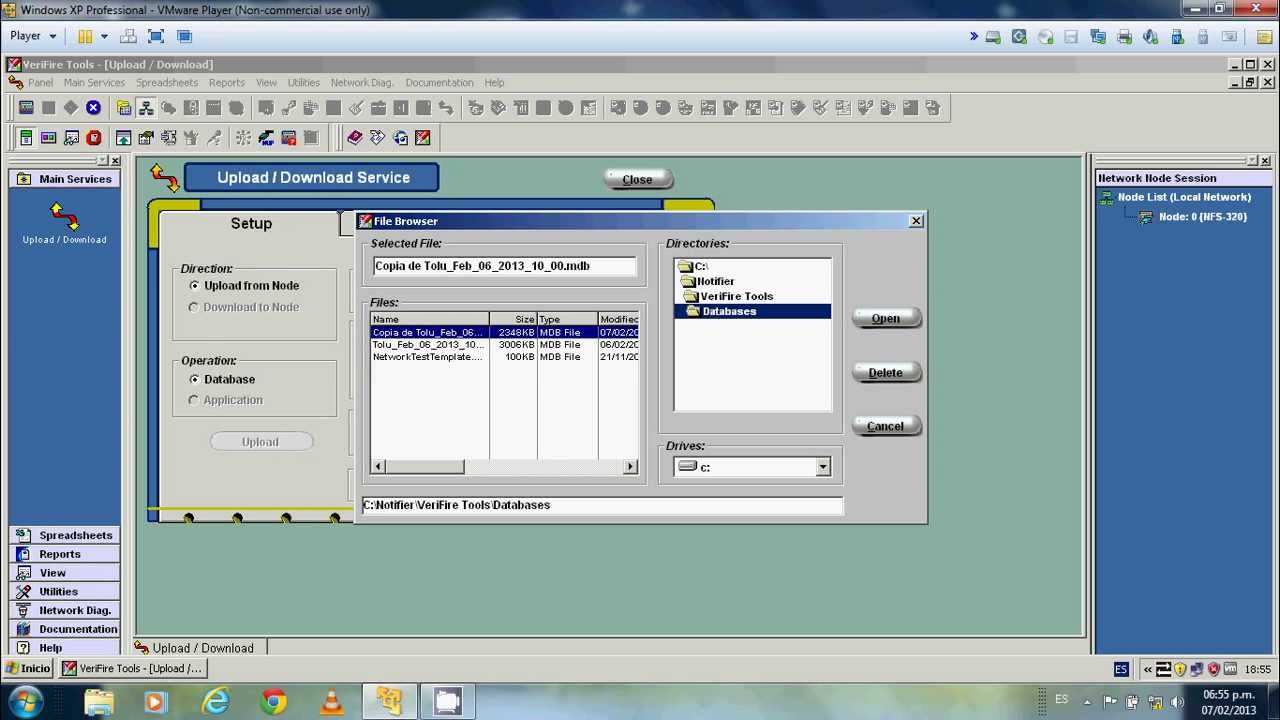Select NetworkTestTemplate file row
Image resolution: width=1280 pixels, height=720 pixels.
505,356
